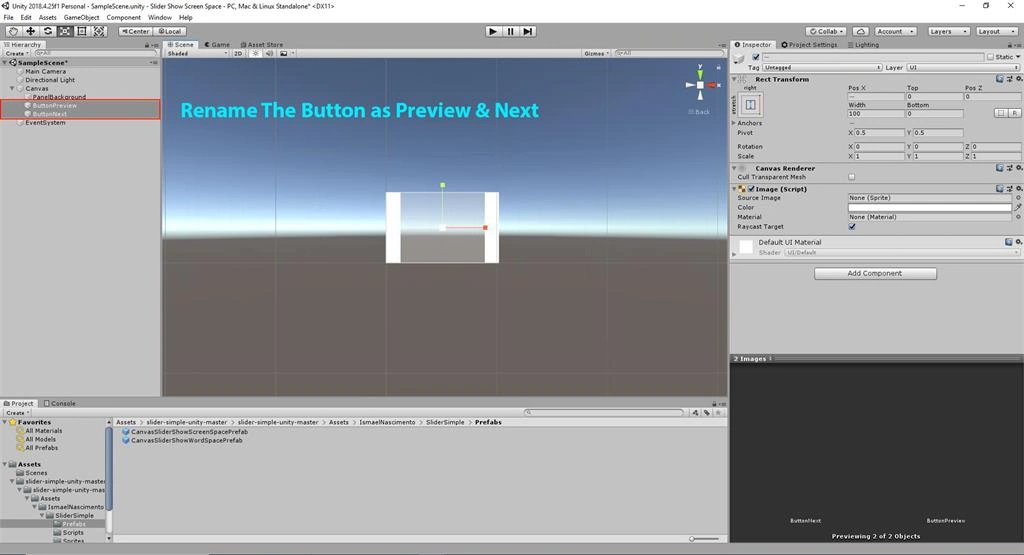Open the Shaded draw mode dropdown
1024x555 pixels.
[x=197, y=54]
